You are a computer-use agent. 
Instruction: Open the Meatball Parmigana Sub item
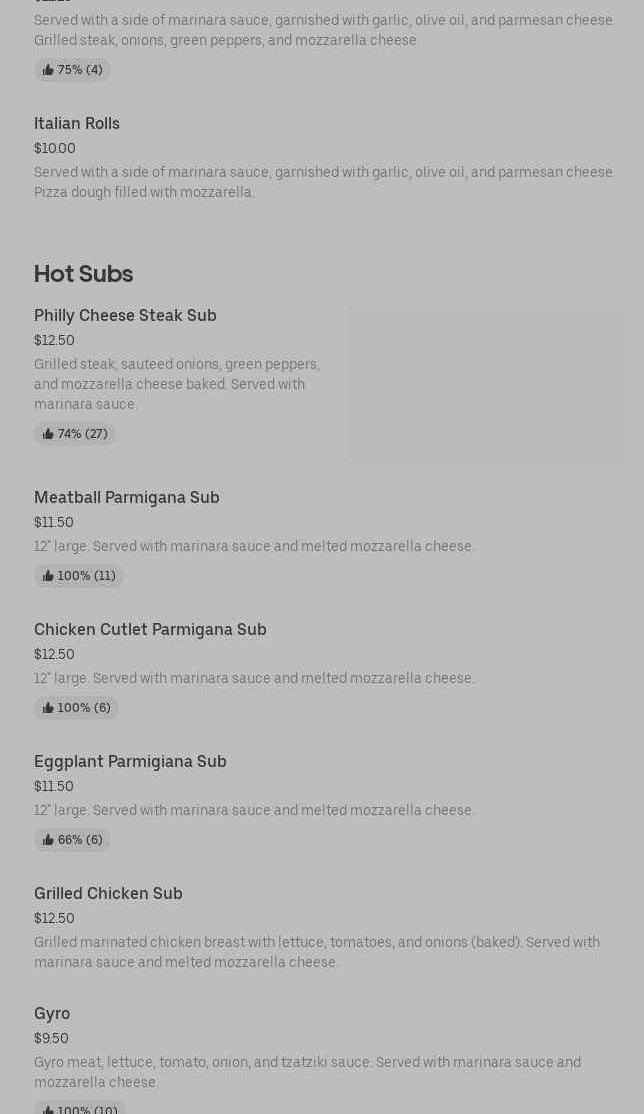click(127, 498)
